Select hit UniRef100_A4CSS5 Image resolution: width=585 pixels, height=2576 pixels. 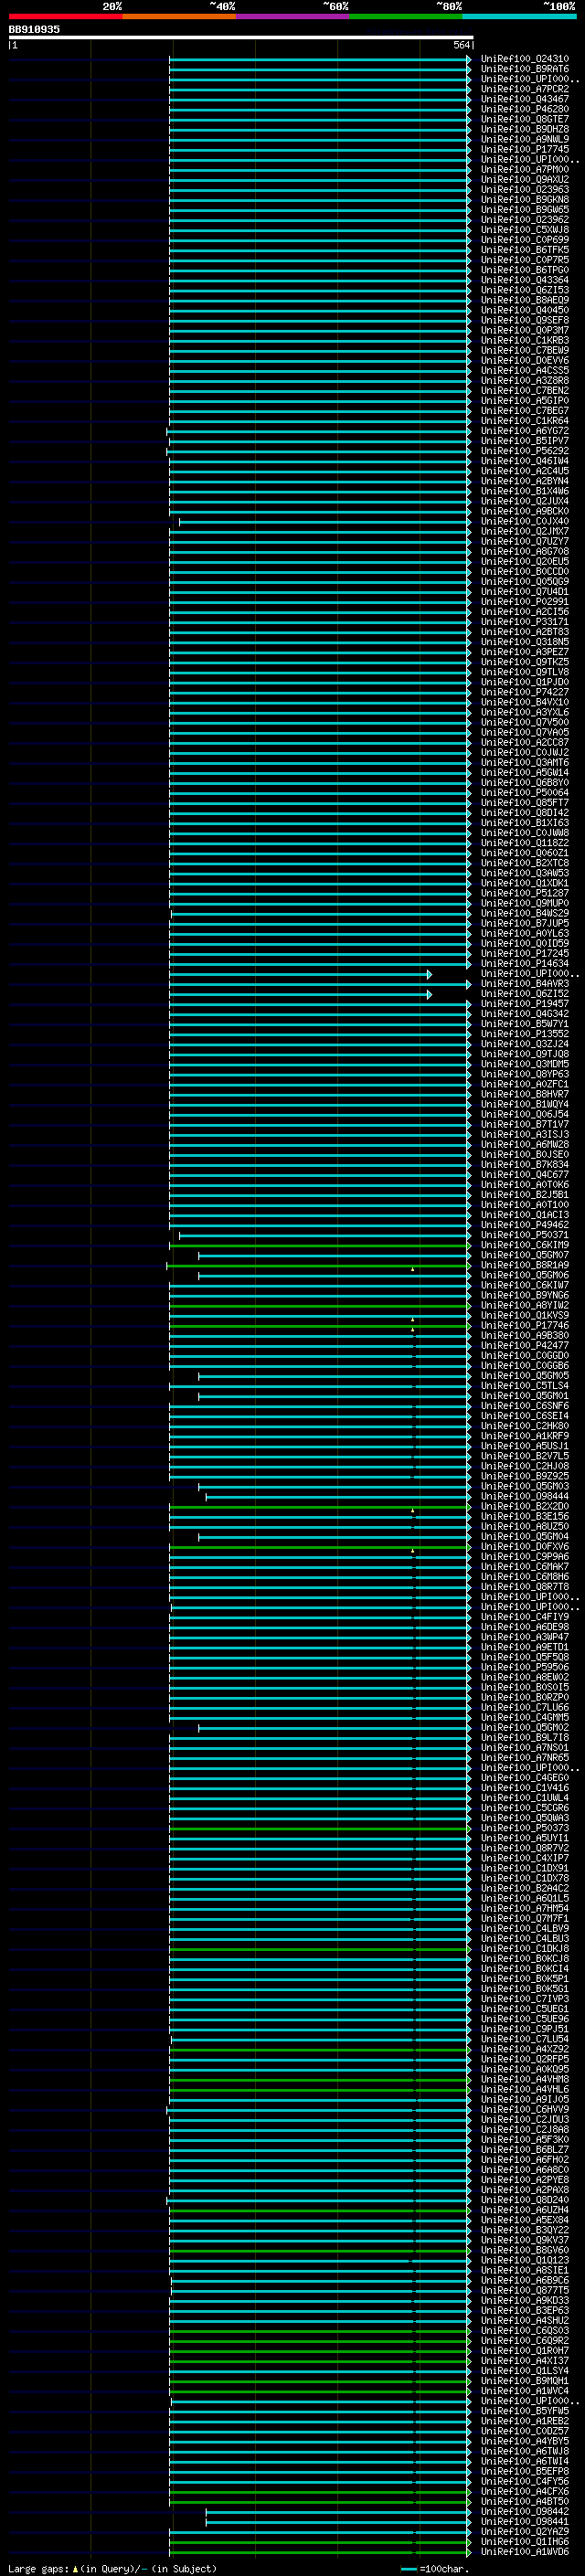pos(524,370)
